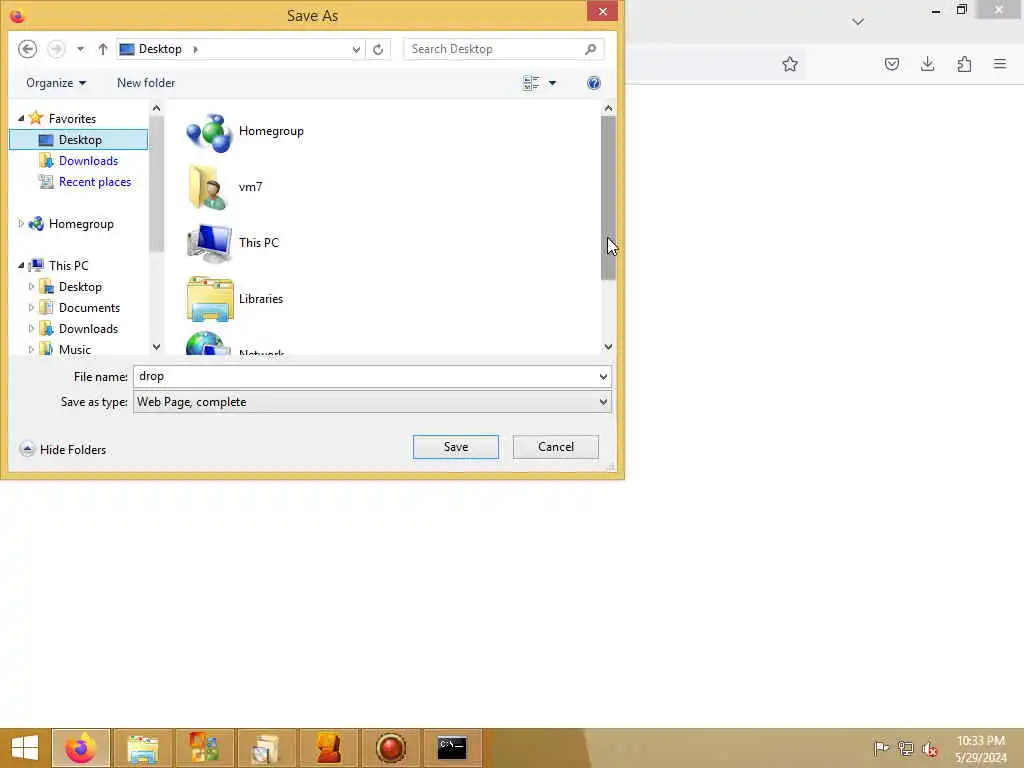
Task: Expand the Homegroup tree node
Action: point(21,223)
